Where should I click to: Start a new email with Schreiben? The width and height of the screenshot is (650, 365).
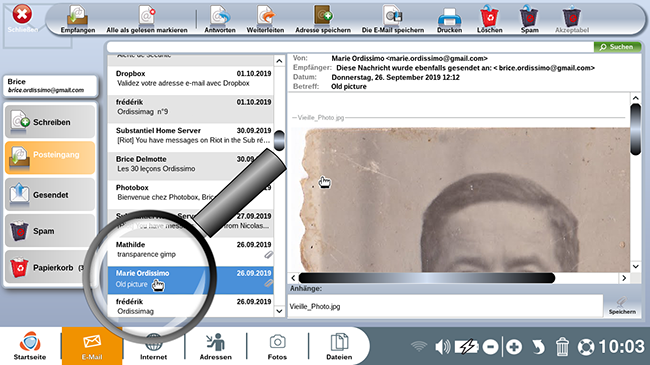click(50, 122)
